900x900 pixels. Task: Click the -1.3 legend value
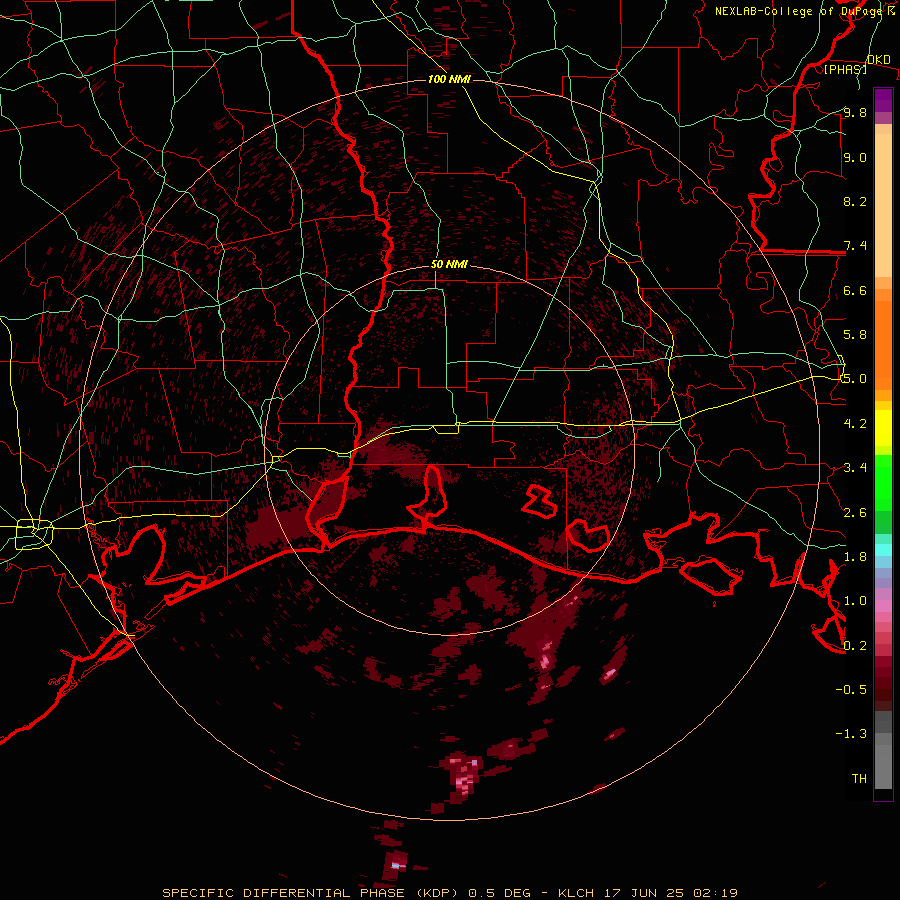[851, 734]
